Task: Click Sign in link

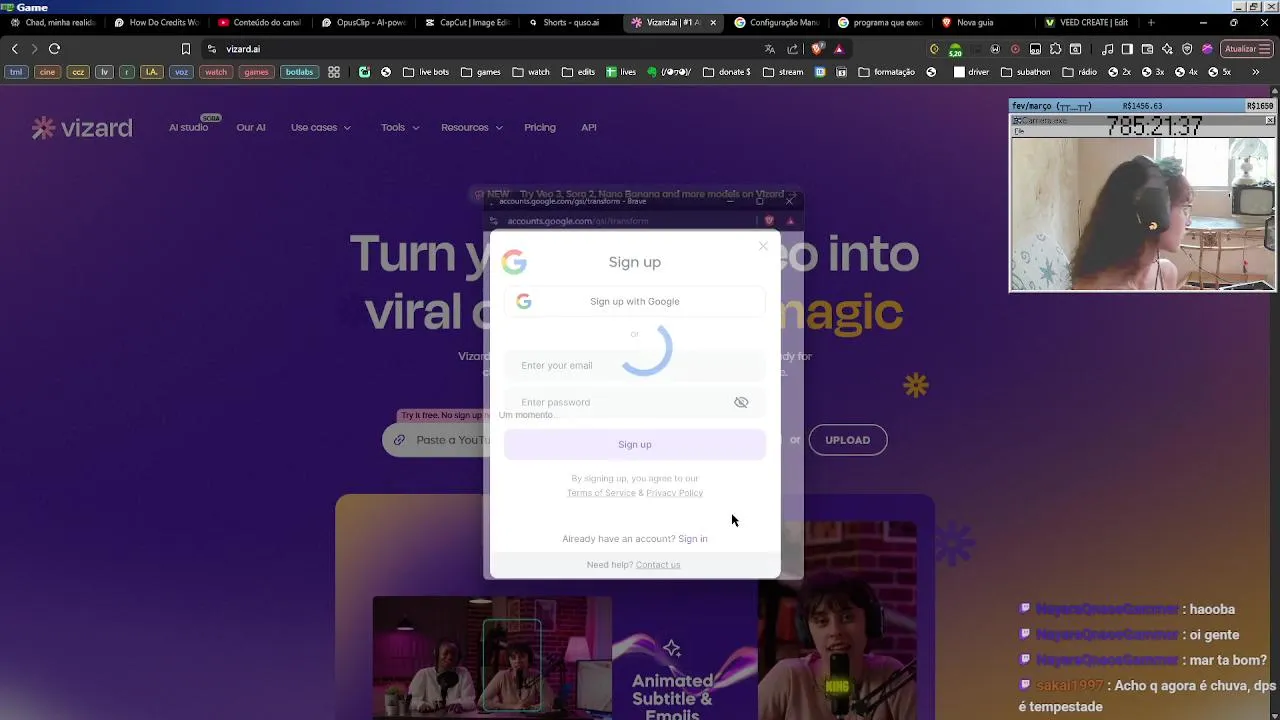Action: 693,539
